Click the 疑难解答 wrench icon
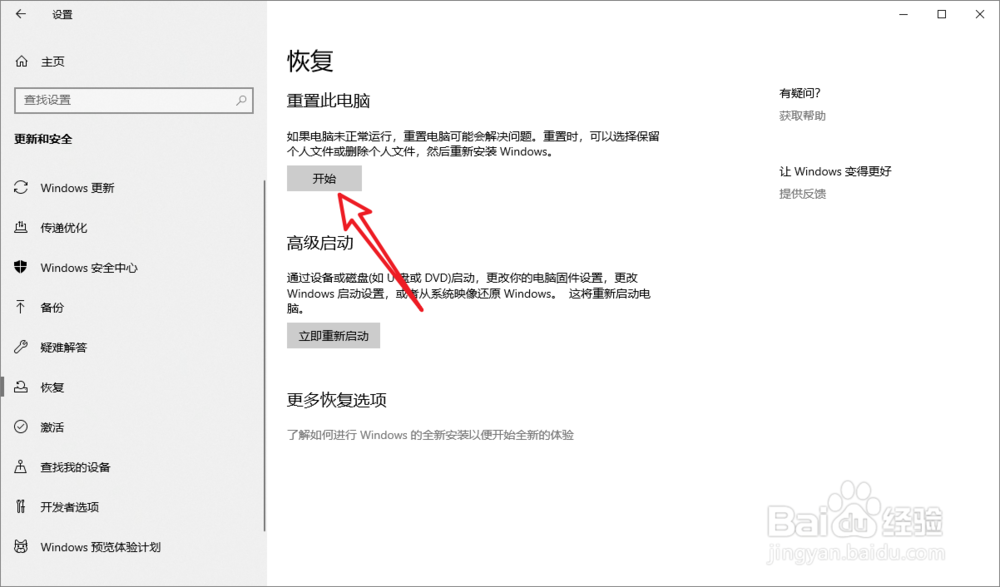Image resolution: width=1000 pixels, height=587 pixels. click(x=21, y=347)
